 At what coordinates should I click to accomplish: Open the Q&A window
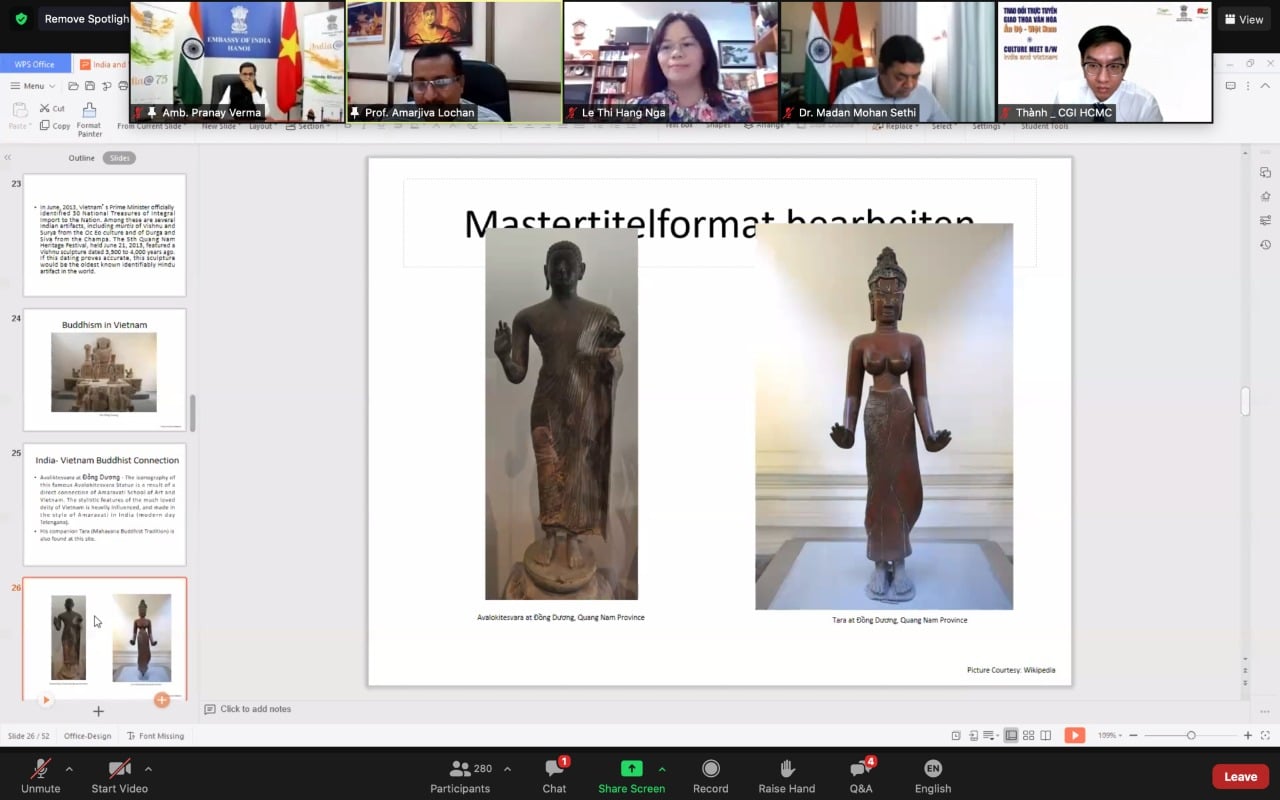pos(860,774)
